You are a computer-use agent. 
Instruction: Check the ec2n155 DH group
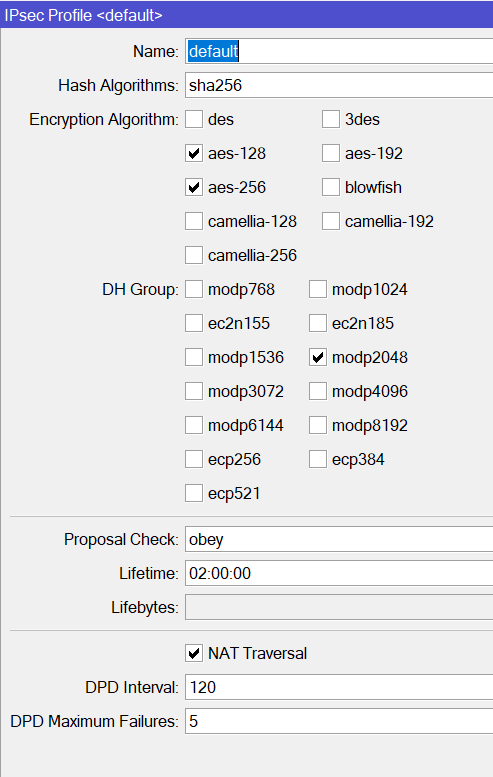(194, 324)
